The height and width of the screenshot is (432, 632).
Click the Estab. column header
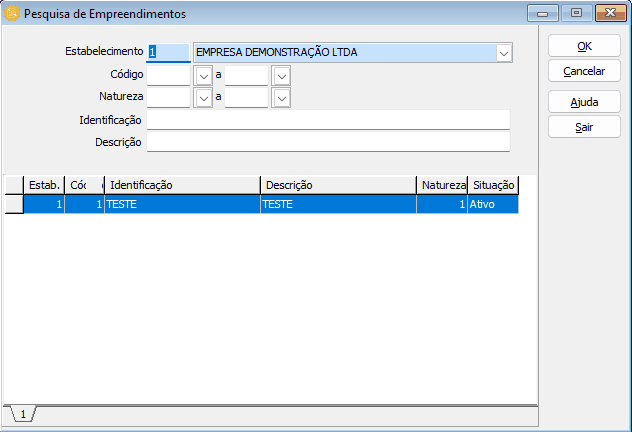coord(44,185)
